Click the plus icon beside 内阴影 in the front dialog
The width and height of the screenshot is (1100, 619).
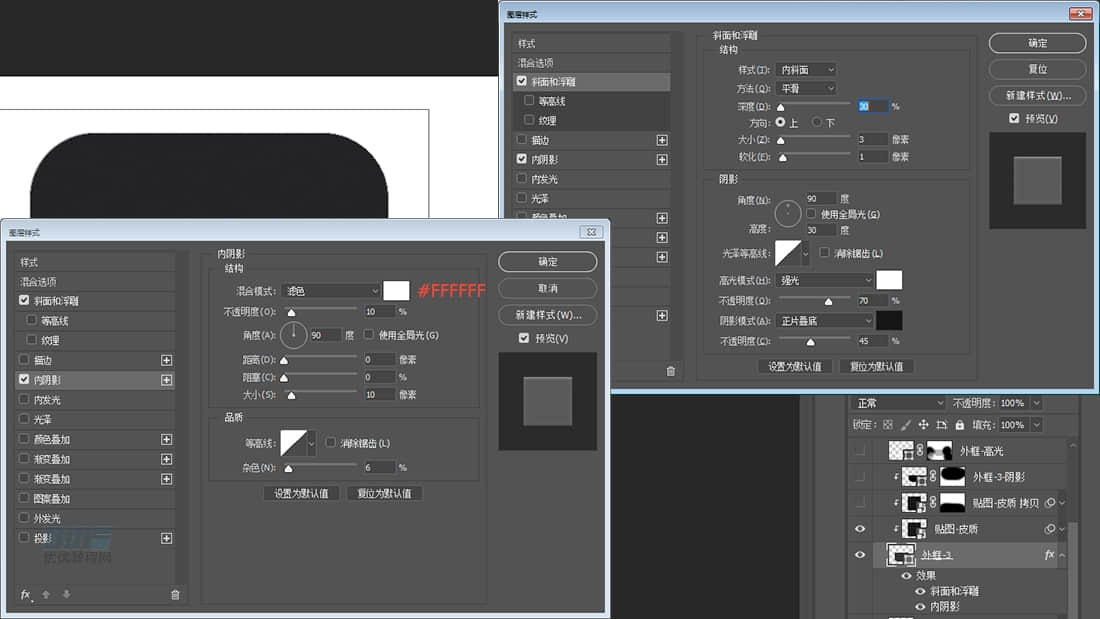pyautogui.click(x=166, y=380)
